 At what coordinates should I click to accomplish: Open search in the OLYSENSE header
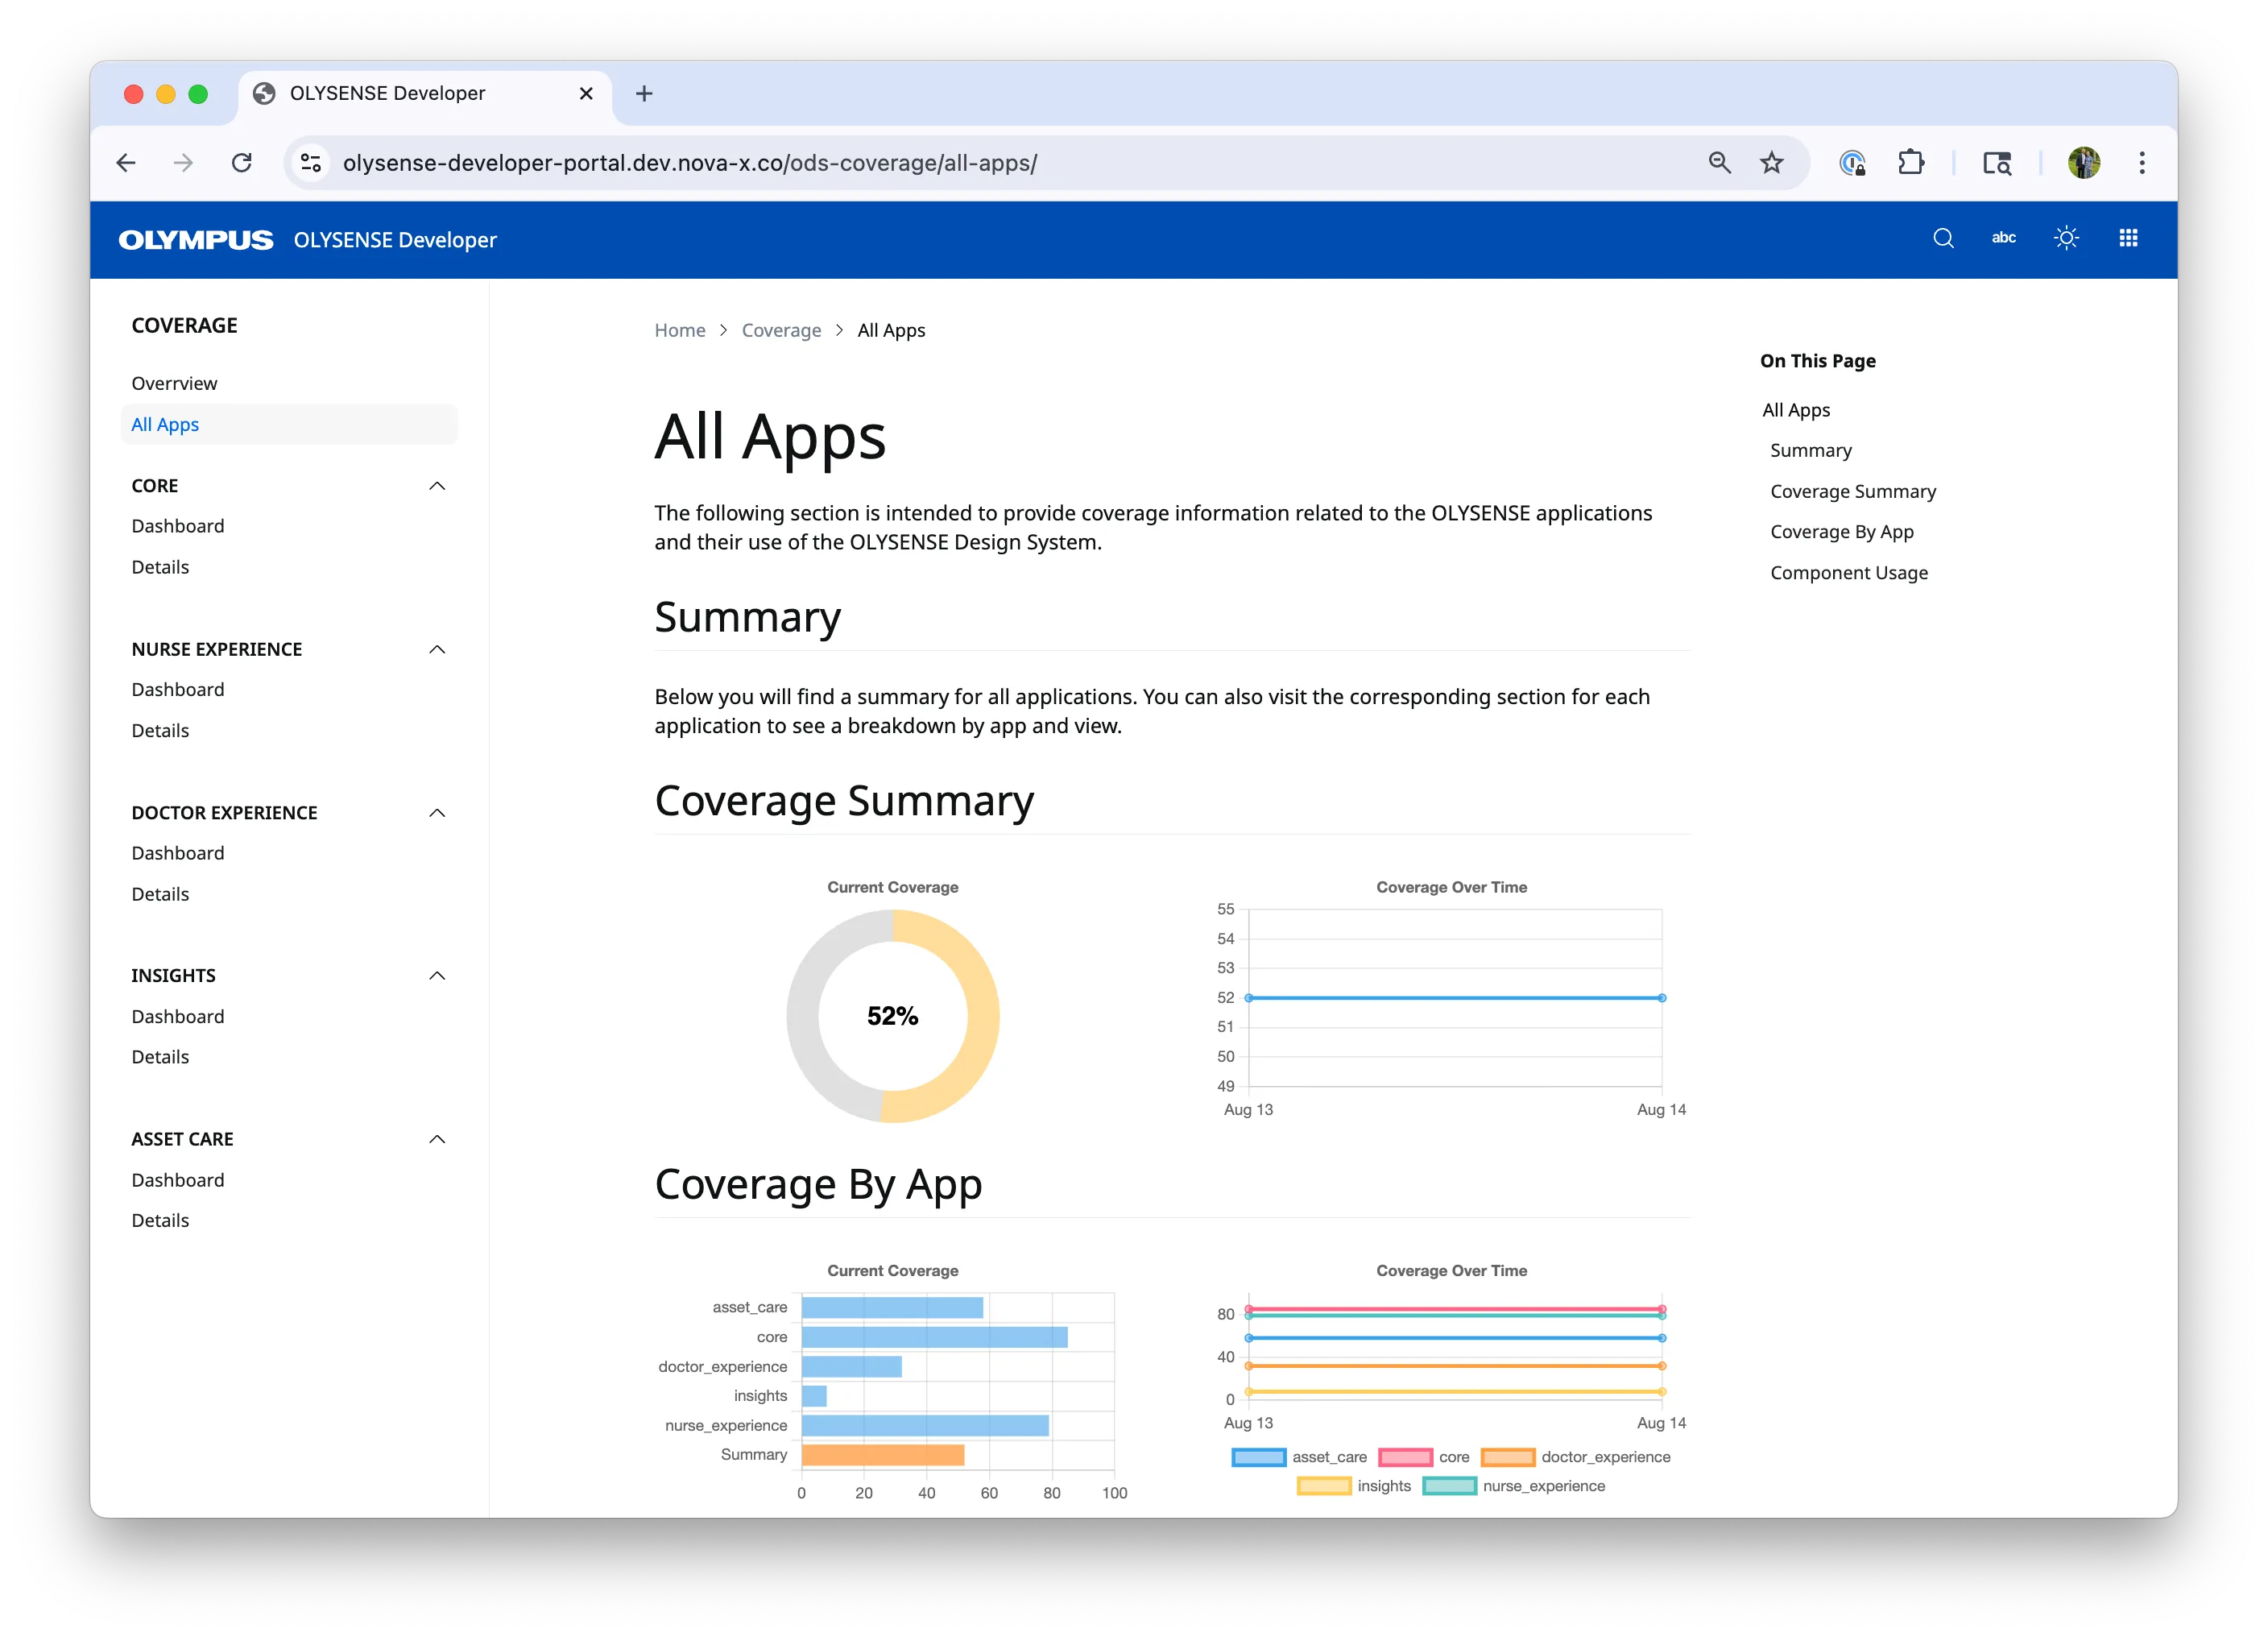(x=1943, y=238)
